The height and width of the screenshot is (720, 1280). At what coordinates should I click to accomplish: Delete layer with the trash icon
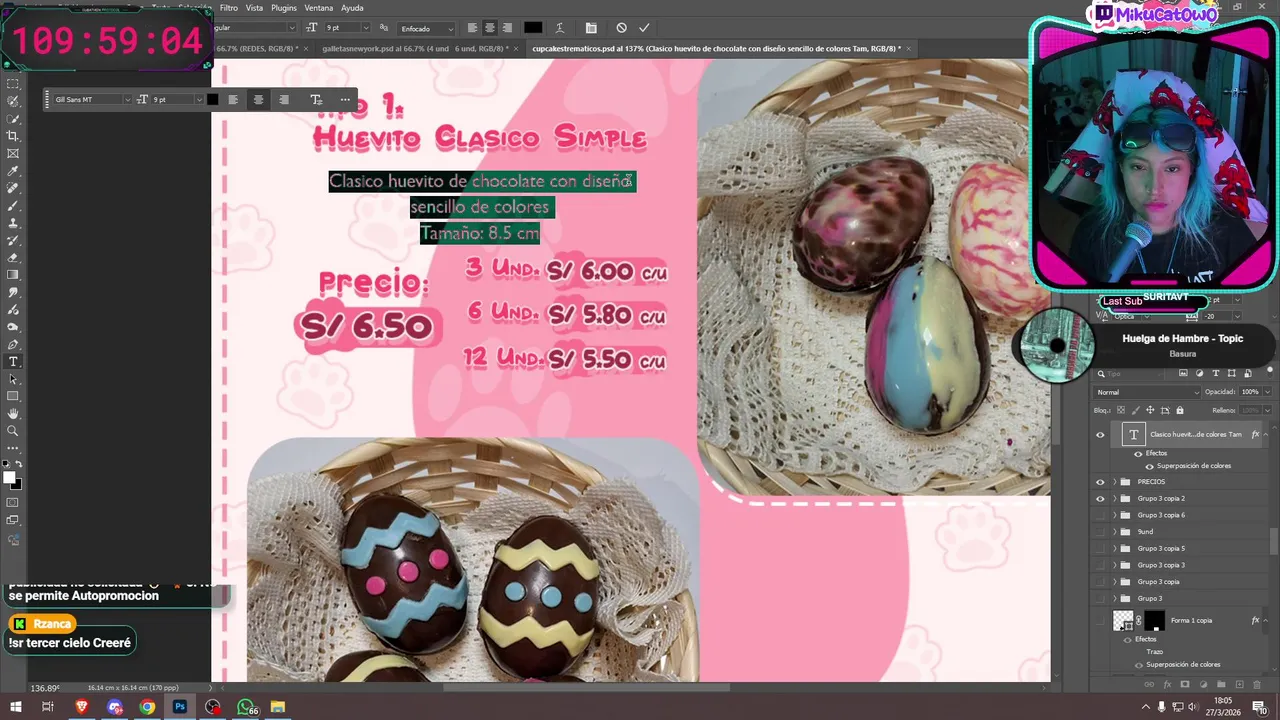[x=1257, y=685]
